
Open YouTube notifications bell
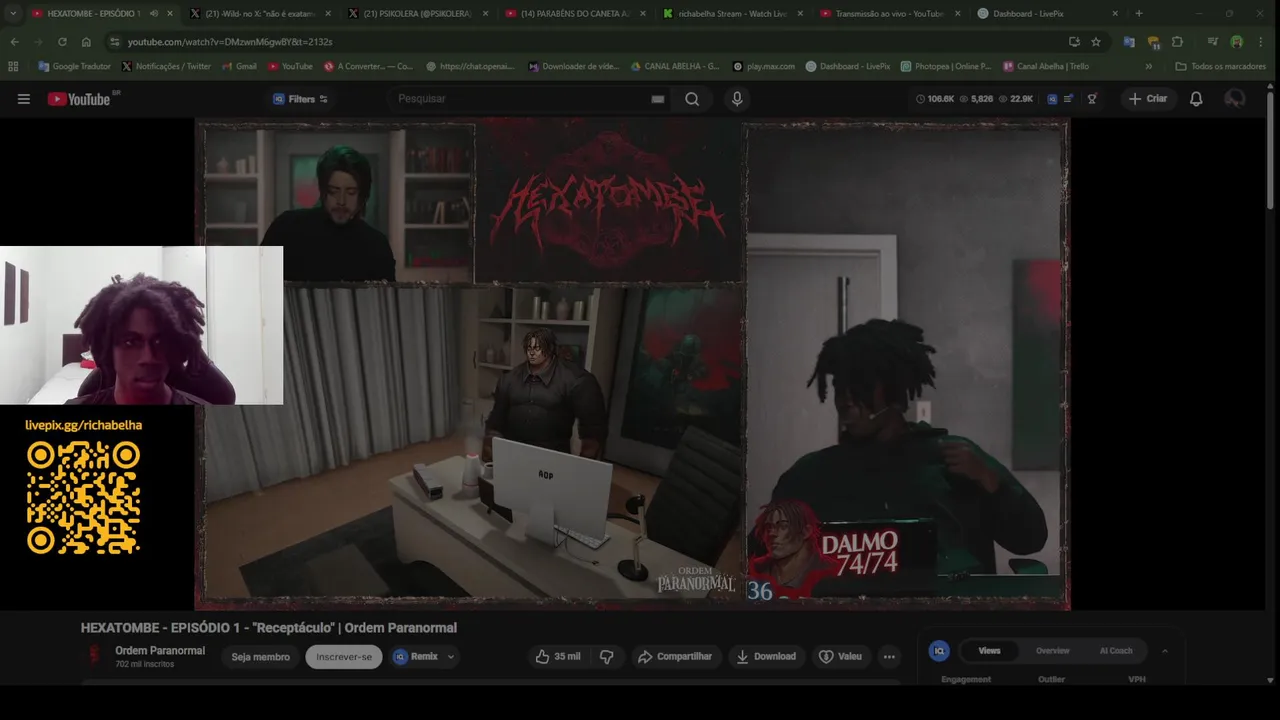[x=1196, y=99]
